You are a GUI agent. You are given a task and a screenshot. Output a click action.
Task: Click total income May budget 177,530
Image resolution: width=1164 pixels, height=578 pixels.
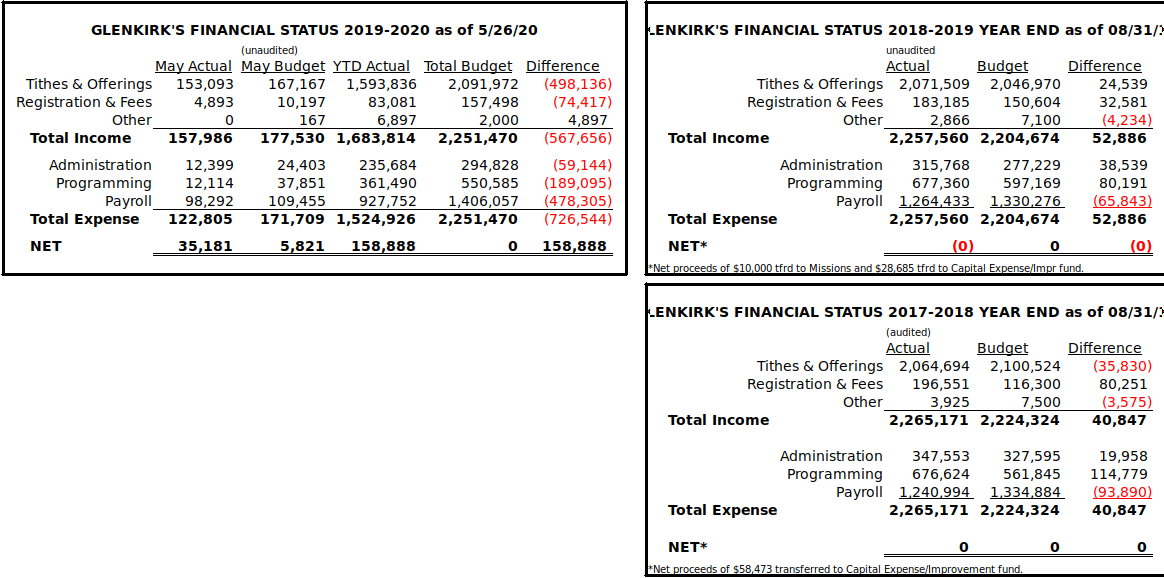[x=292, y=138]
